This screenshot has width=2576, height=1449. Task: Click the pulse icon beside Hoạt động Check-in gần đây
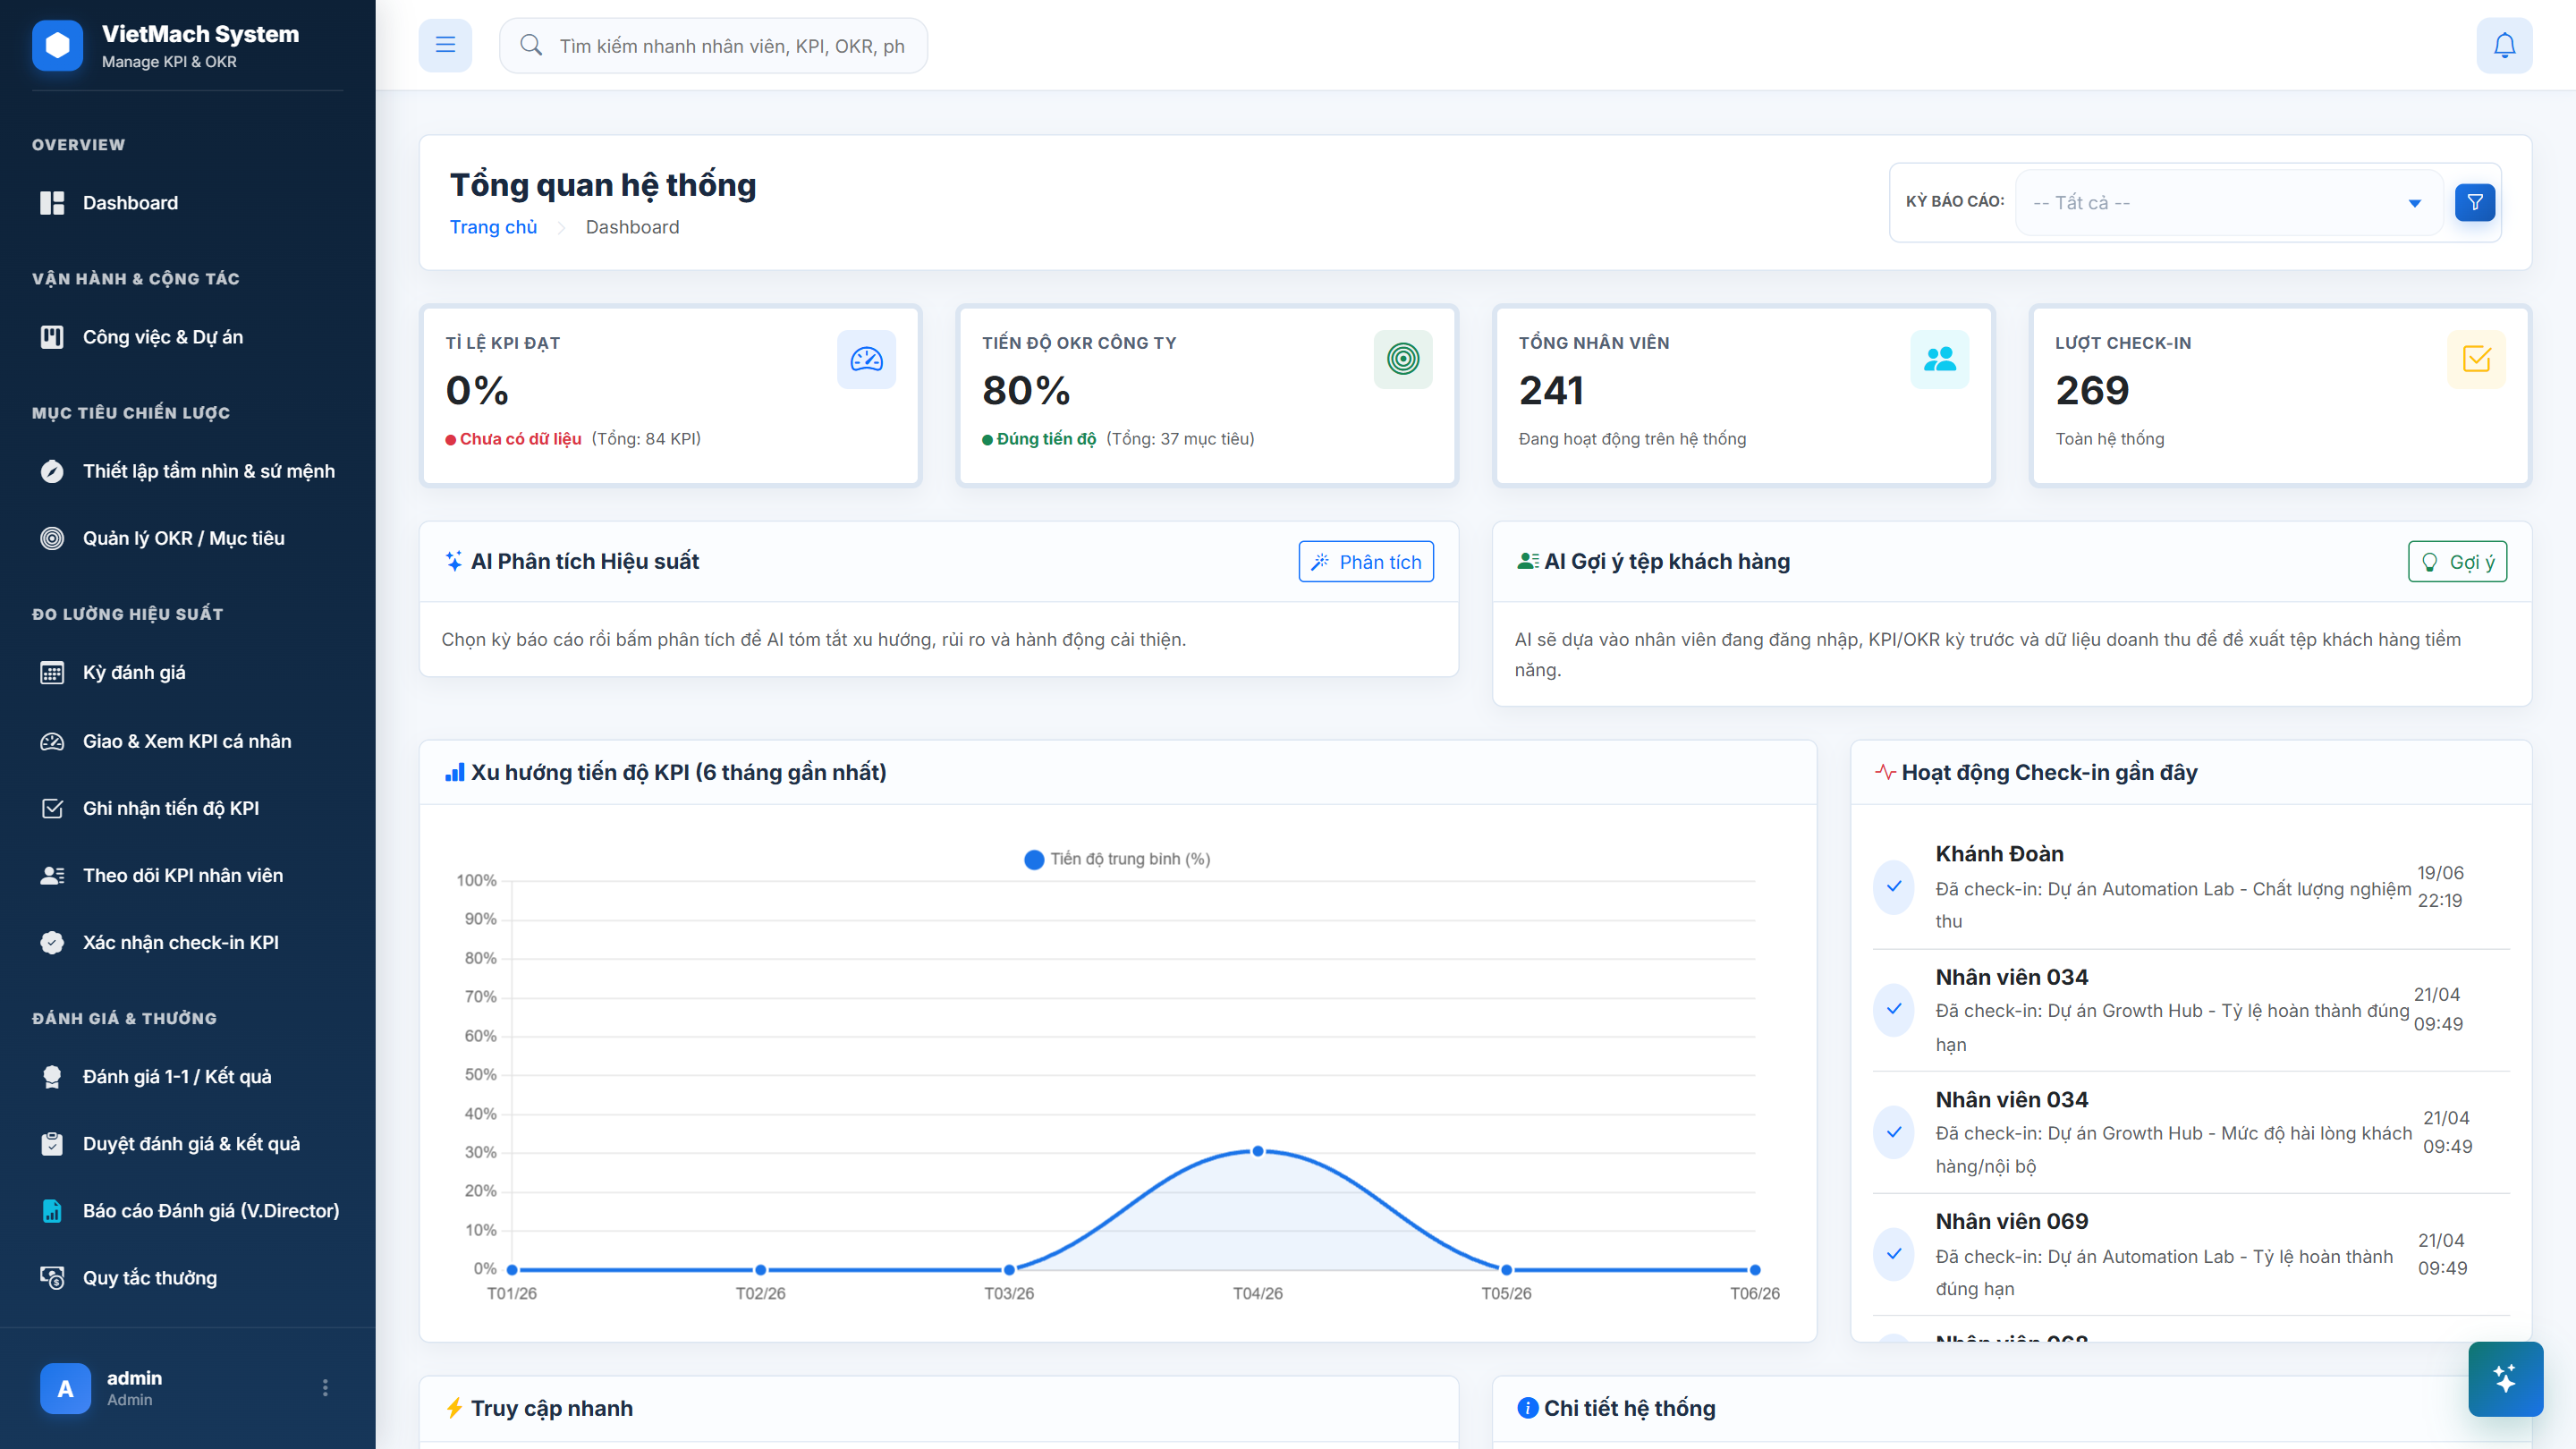click(1885, 772)
